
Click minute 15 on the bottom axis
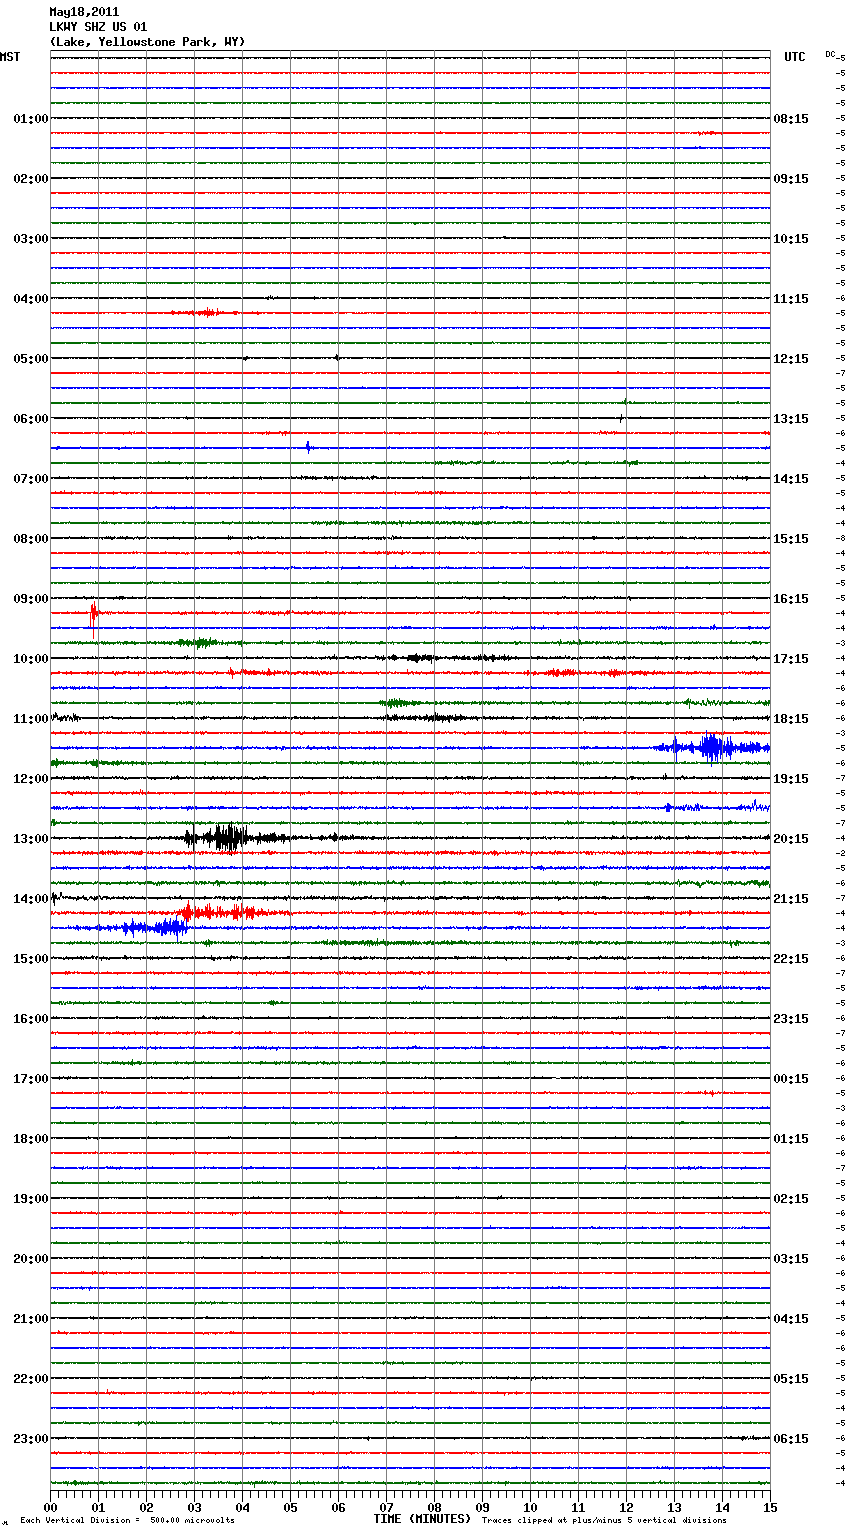click(x=770, y=1507)
